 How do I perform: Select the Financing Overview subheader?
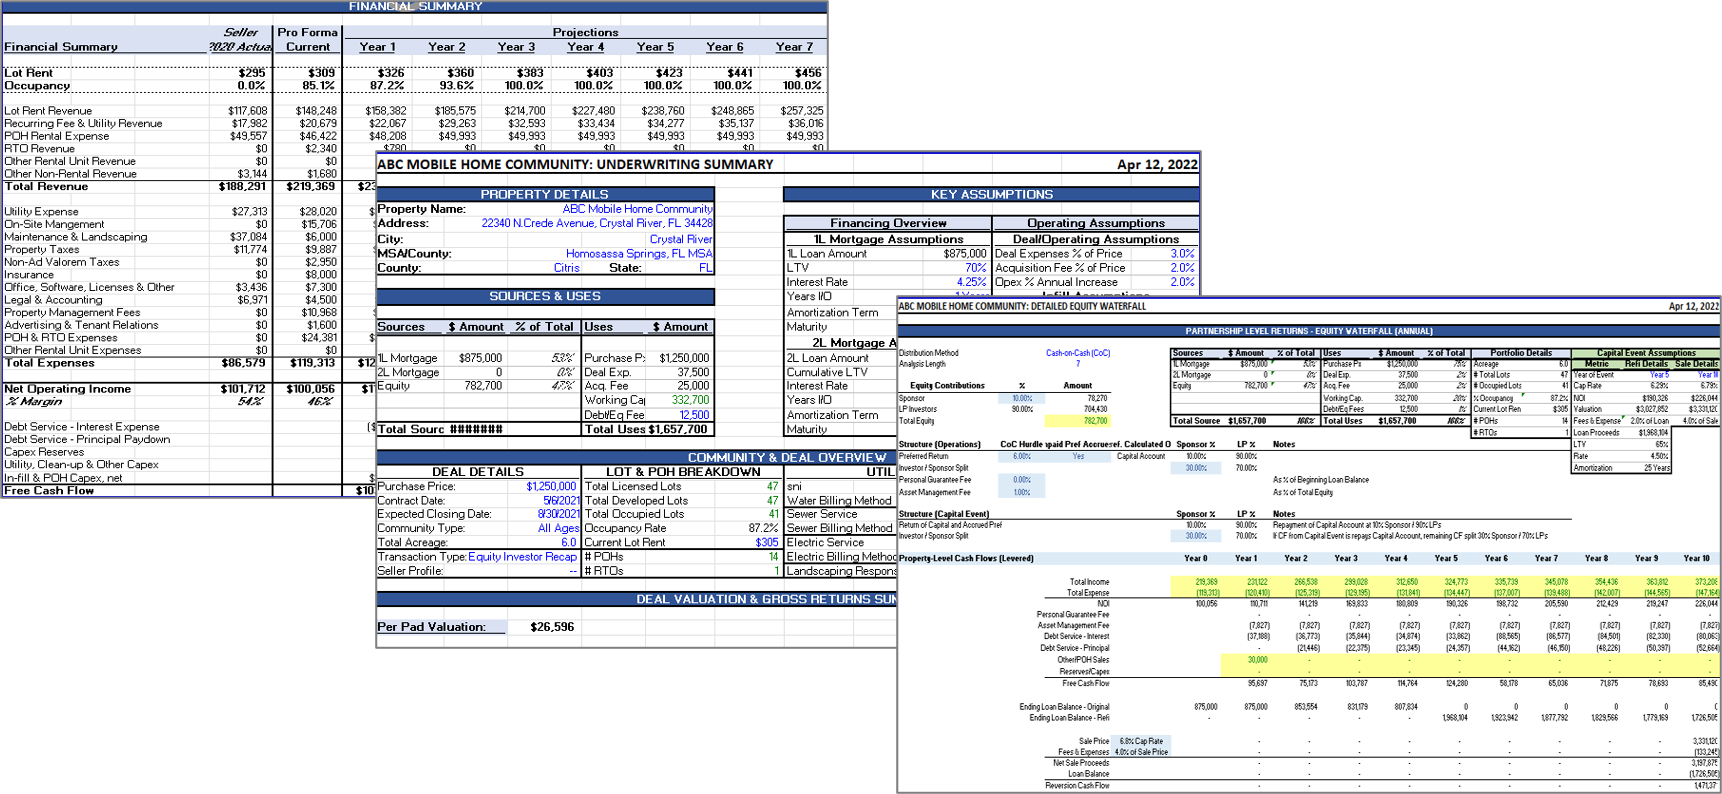tap(888, 223)
